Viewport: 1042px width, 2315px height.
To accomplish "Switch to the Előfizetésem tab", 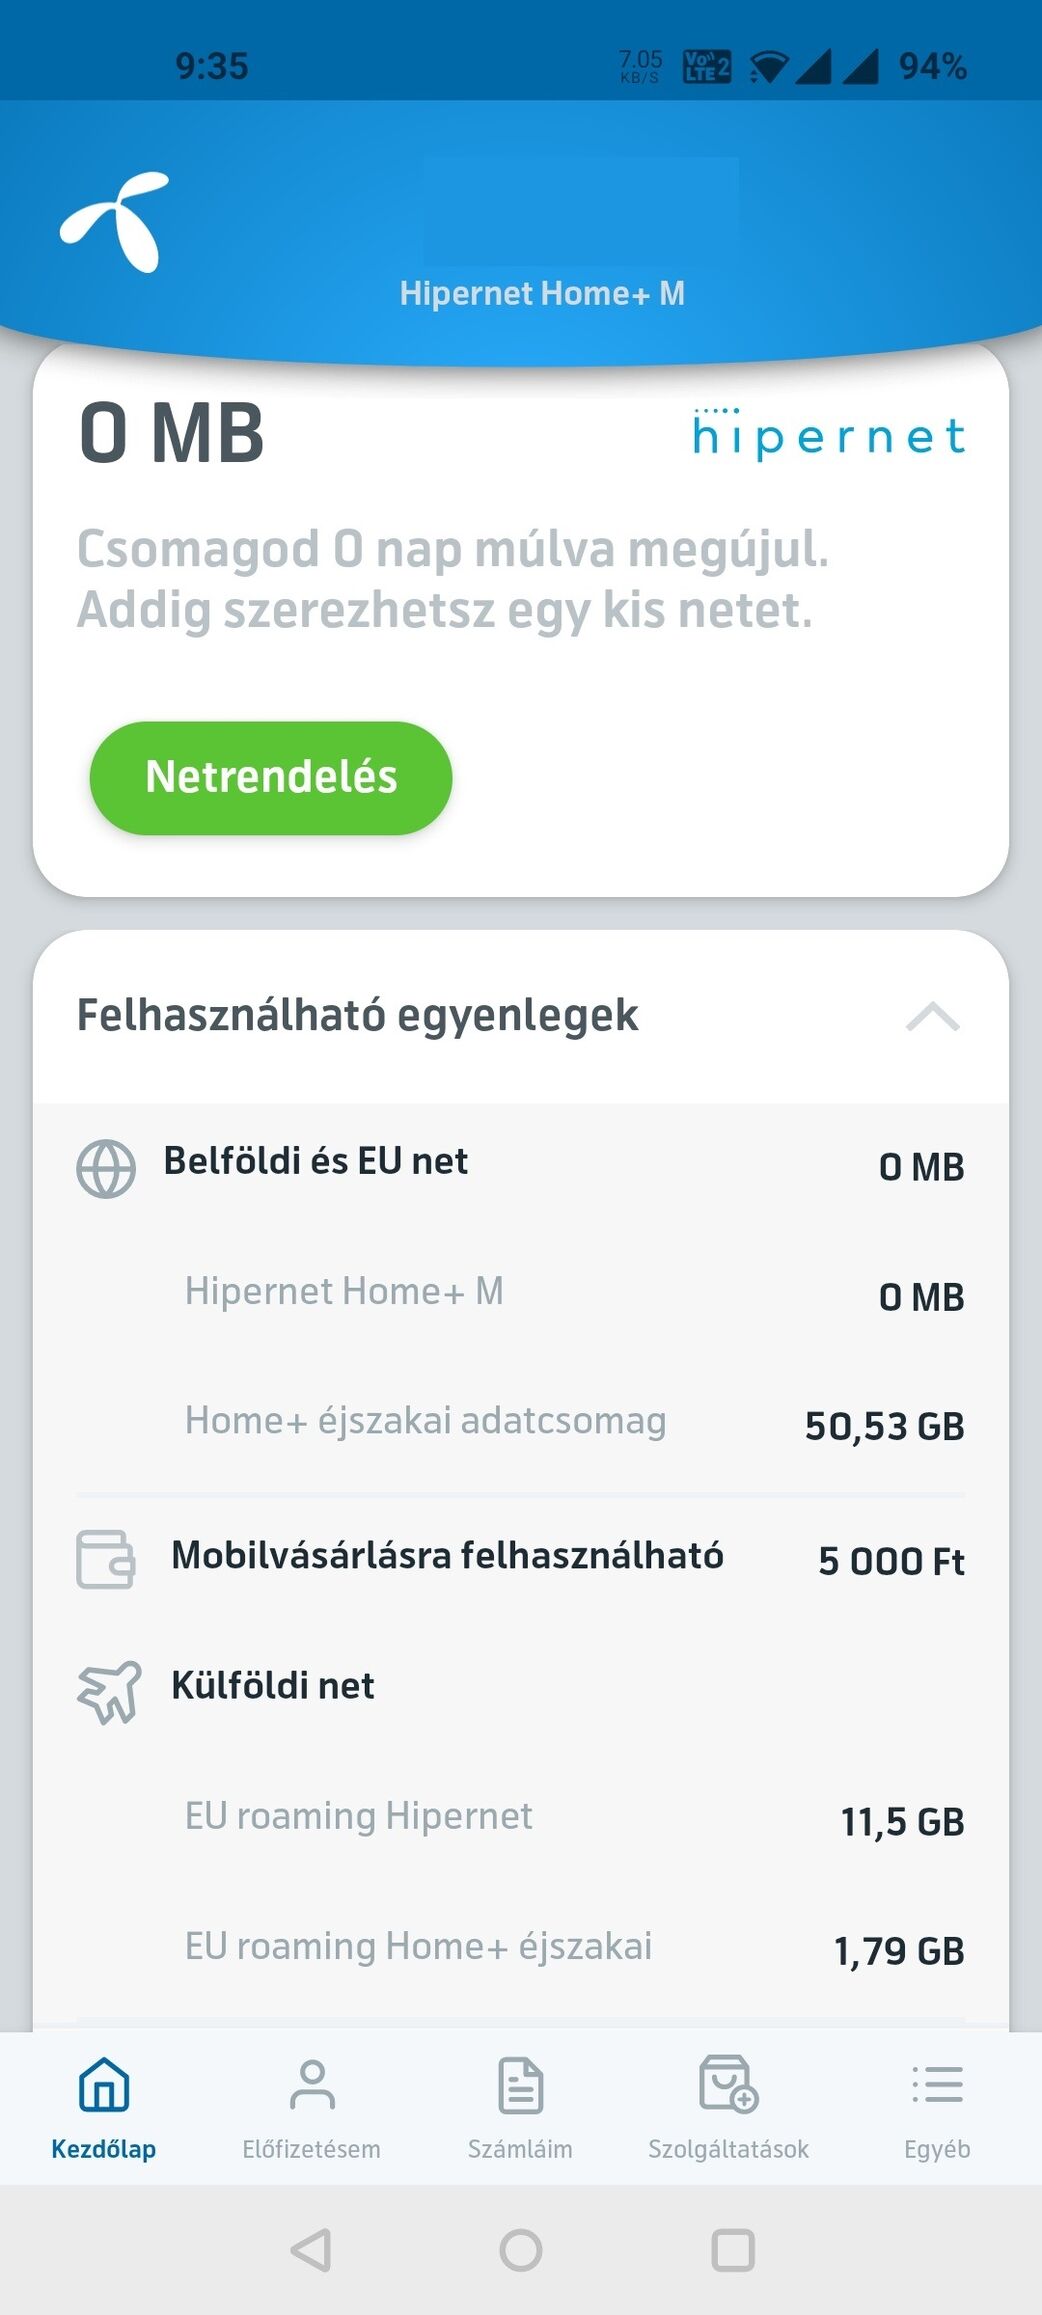I will [312, 2105].
